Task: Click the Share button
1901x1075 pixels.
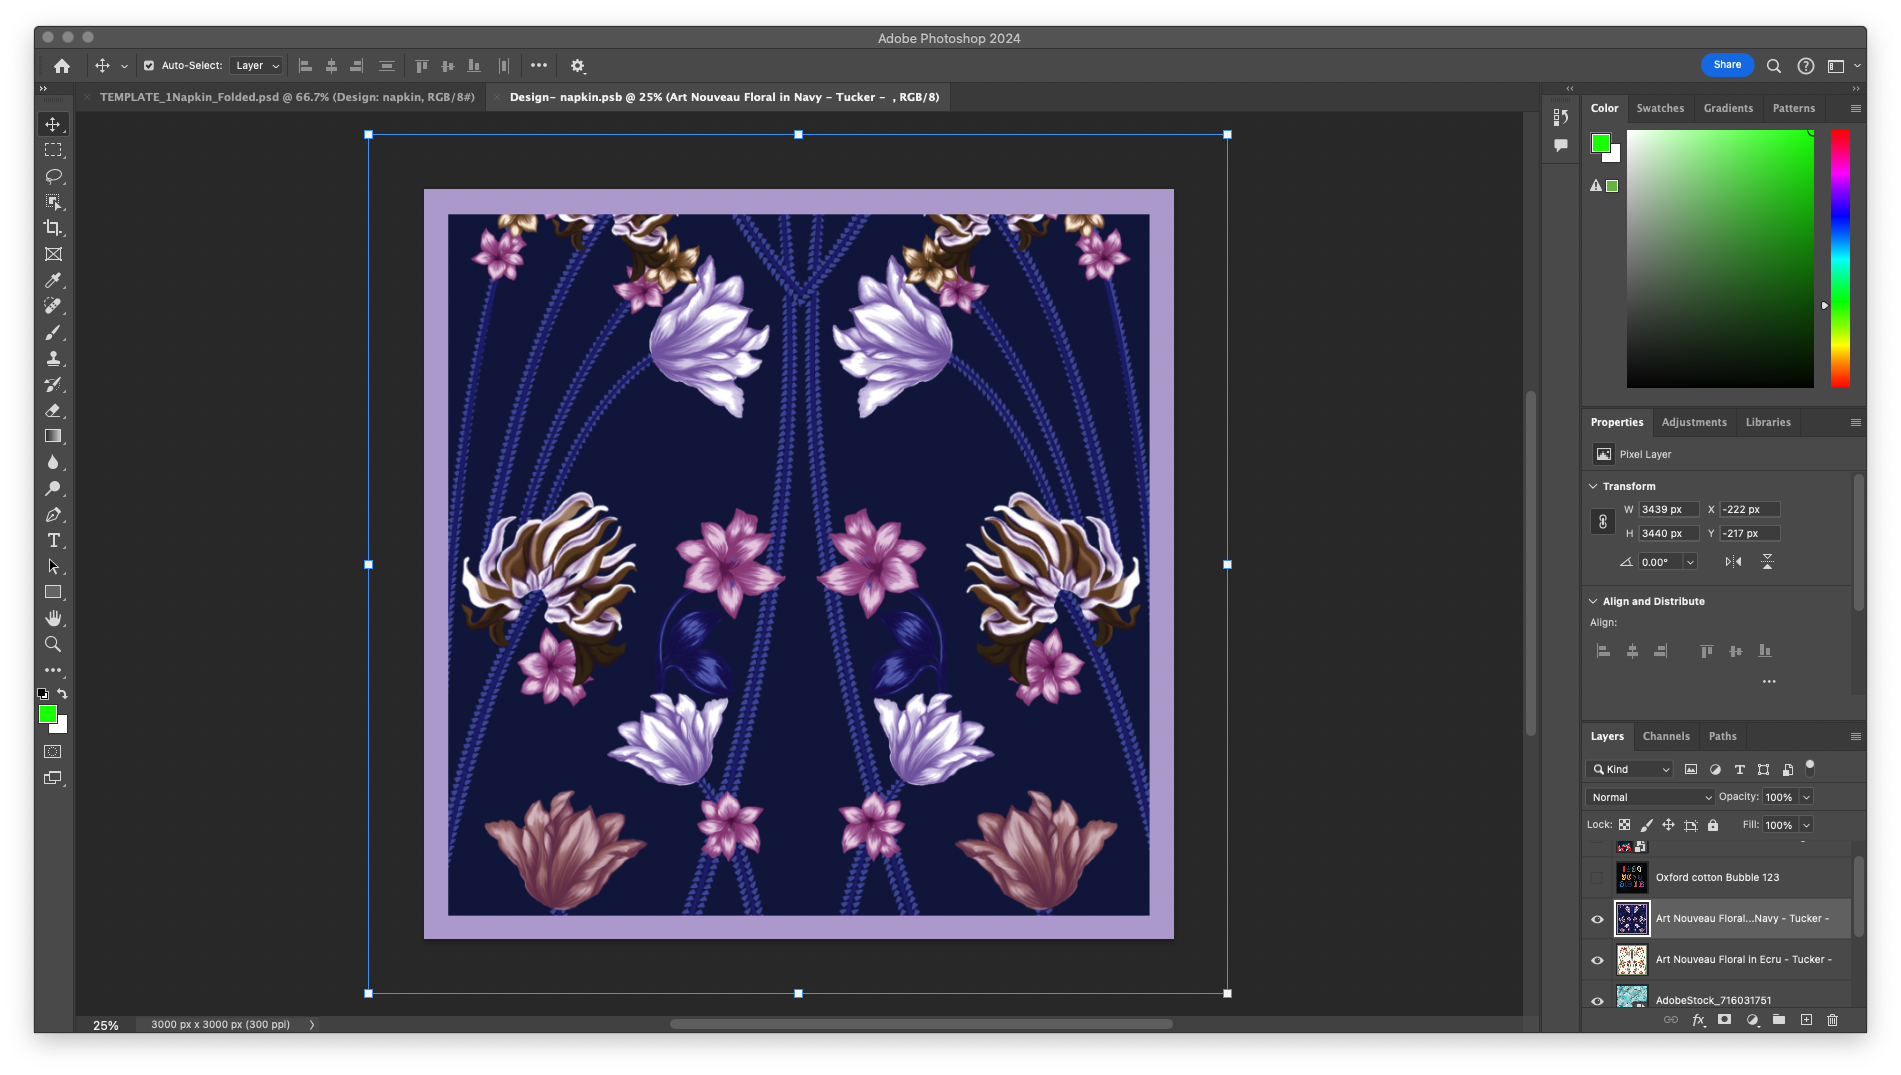Action: click(1727, 65)
